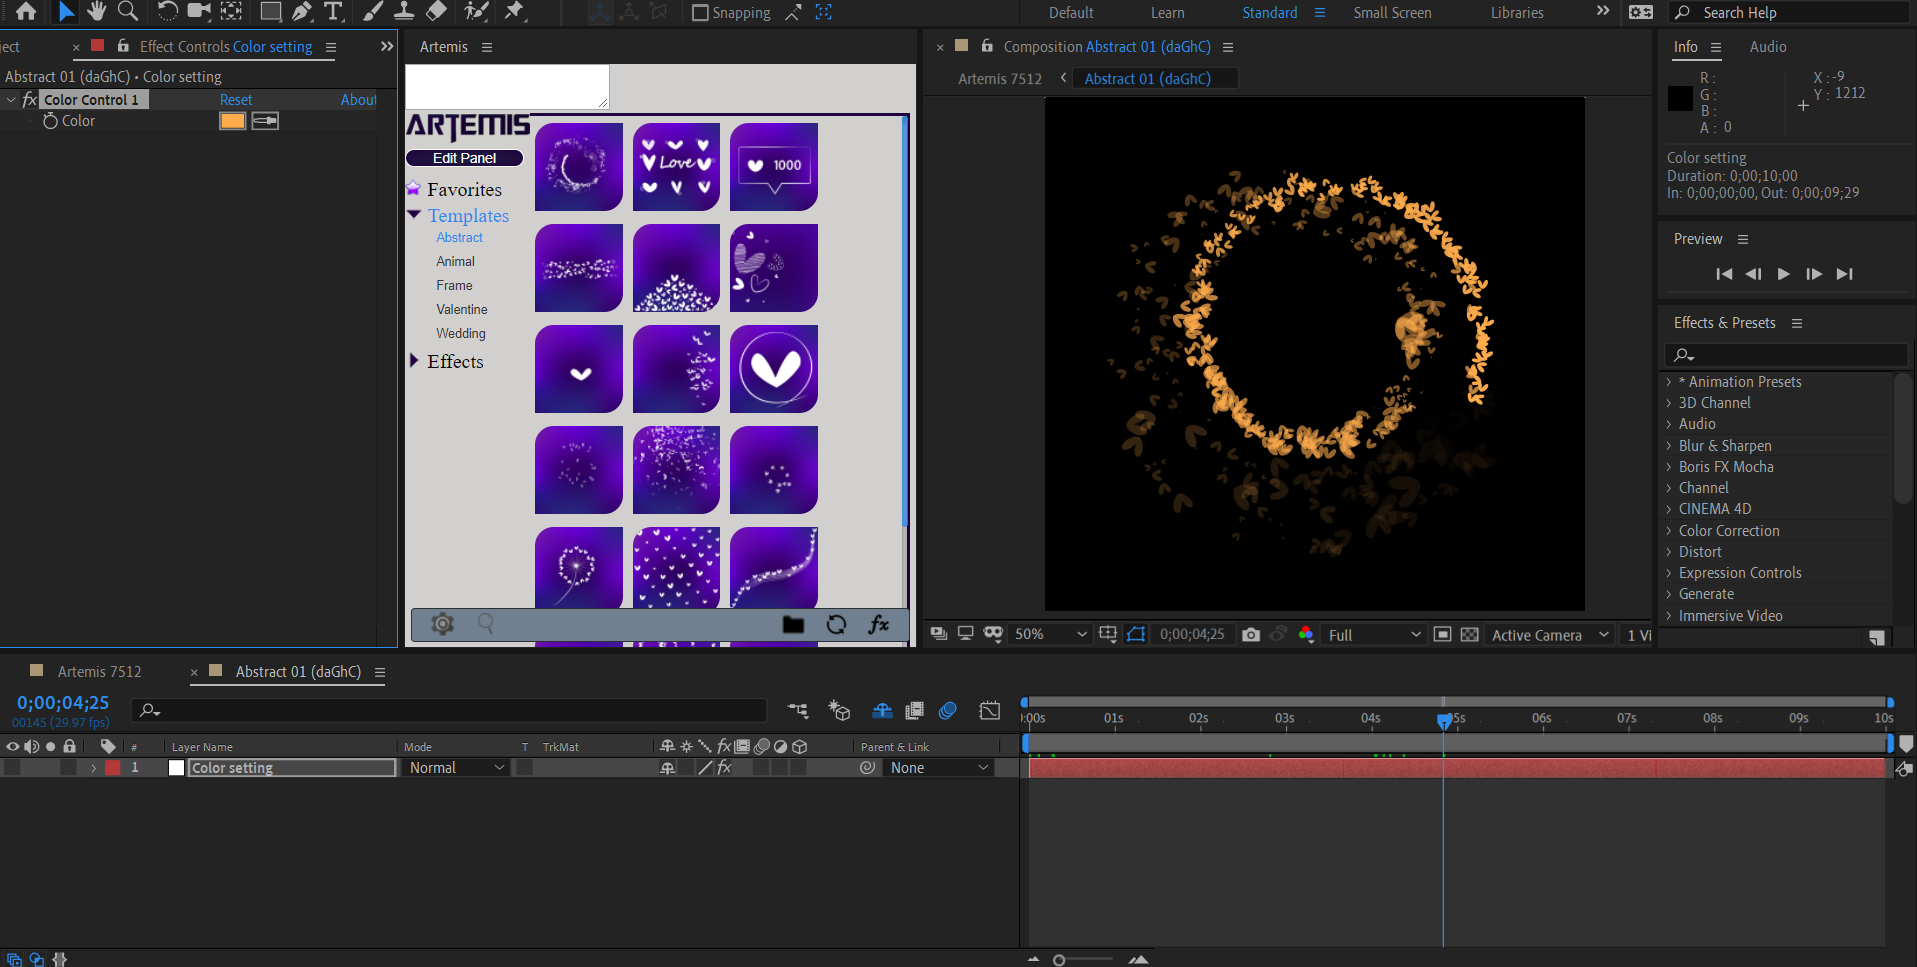
Task: Select the Puppet Pin tool
Action: (x=515, y=12)
